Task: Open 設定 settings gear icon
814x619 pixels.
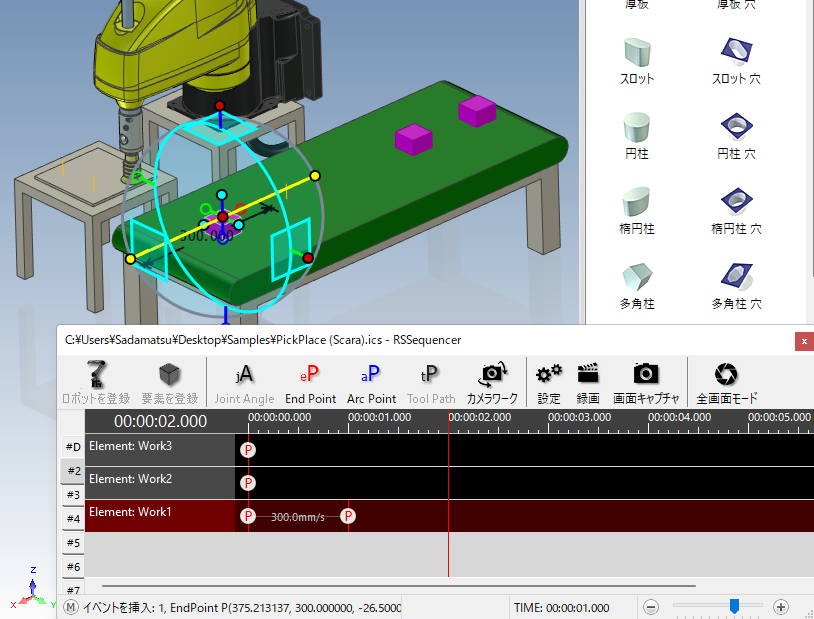Action: 549,374
